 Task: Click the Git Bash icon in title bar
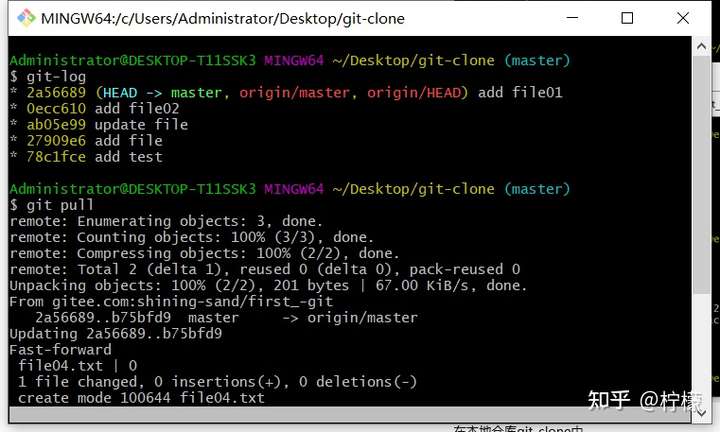click(x=26, y=18)
